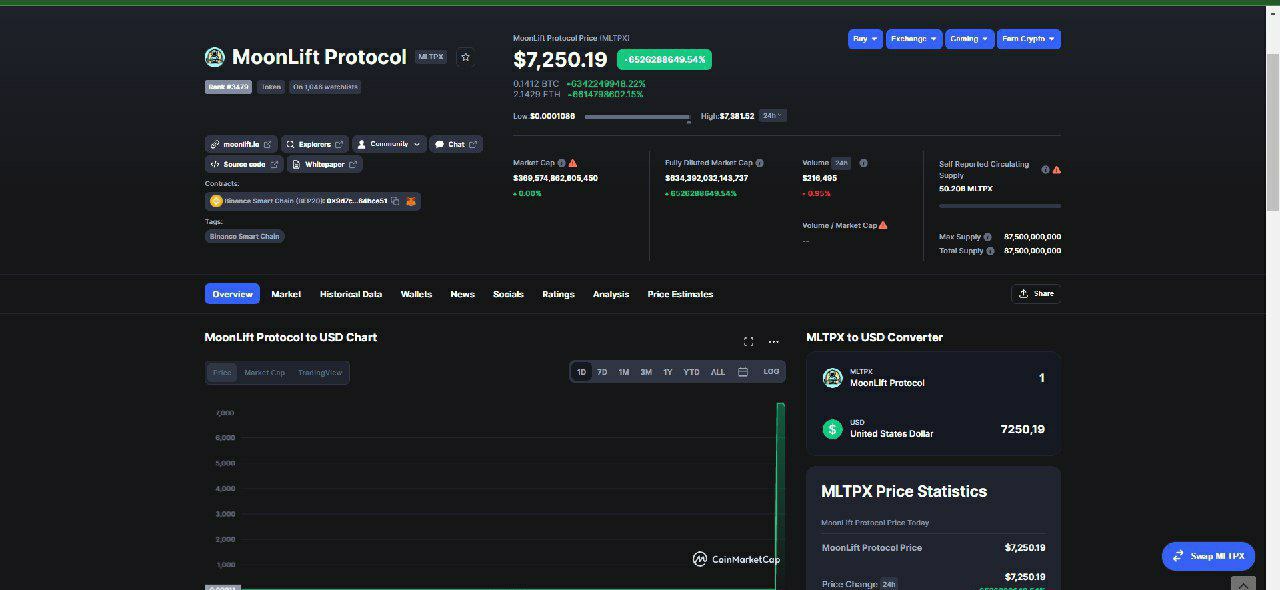Select the ALL chart range
This screenshot has height=590, width=1280.
click(718, 372)
